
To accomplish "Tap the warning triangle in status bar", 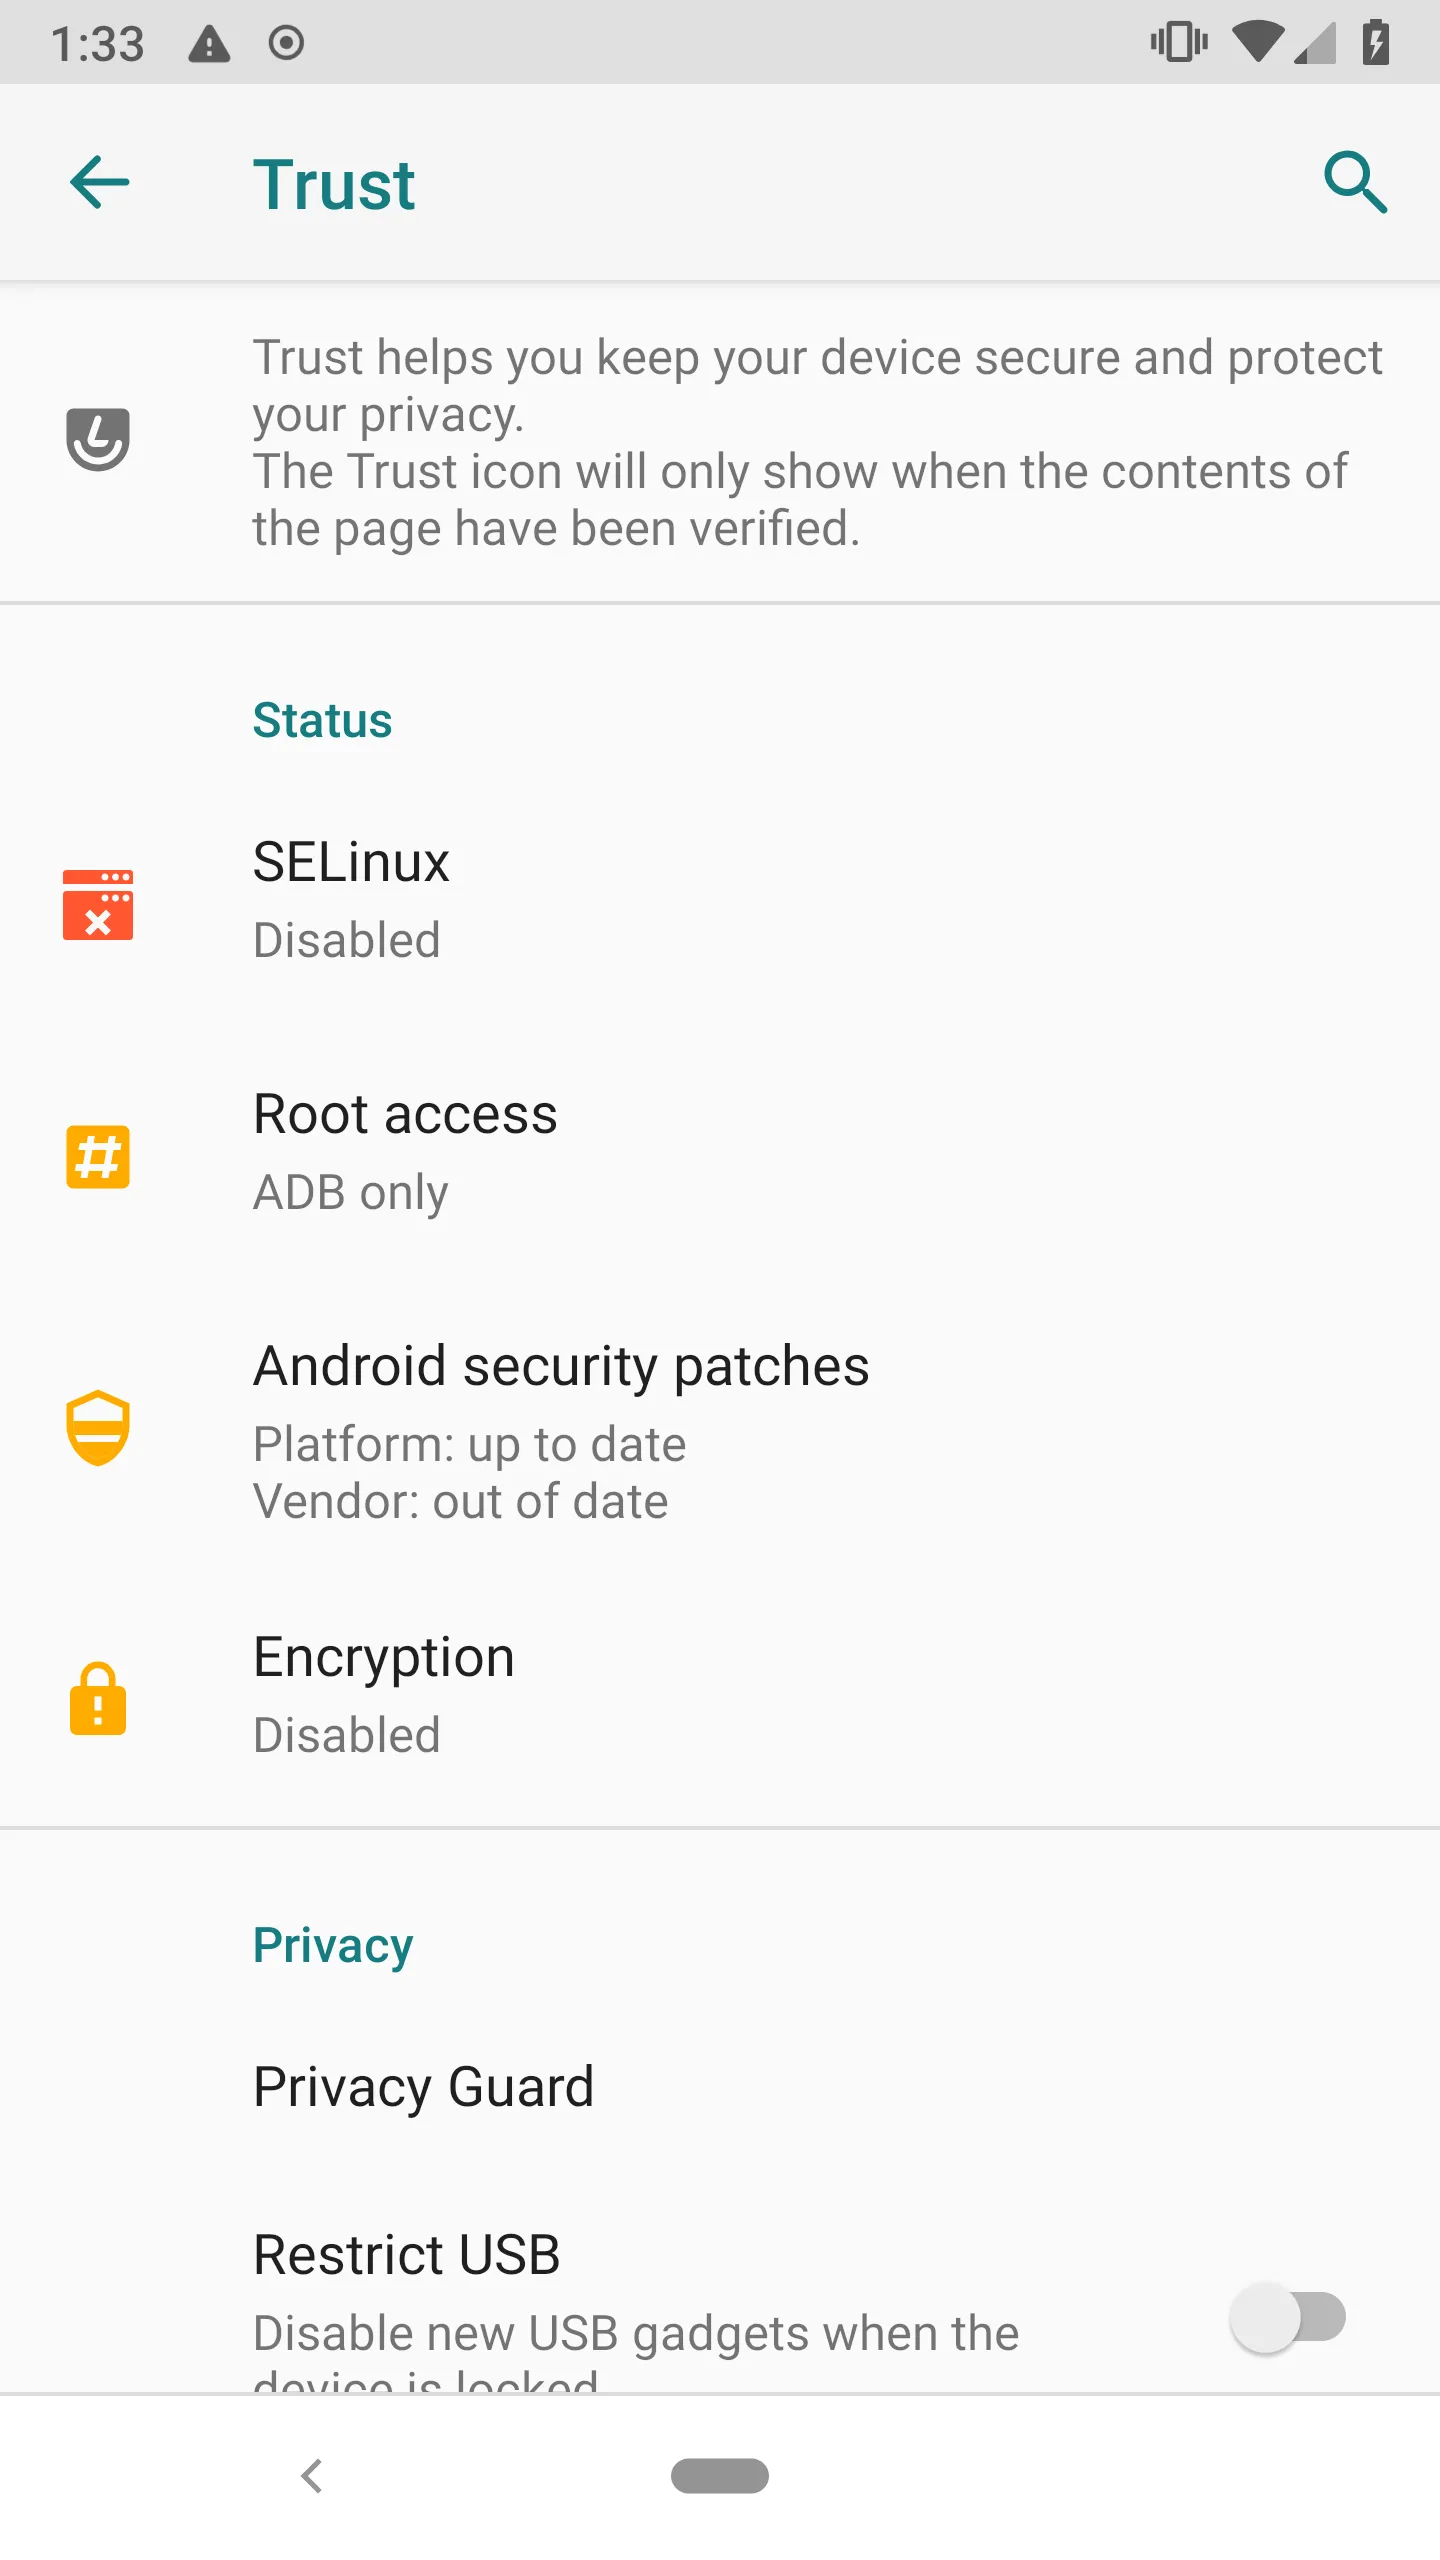I will 209,44.
